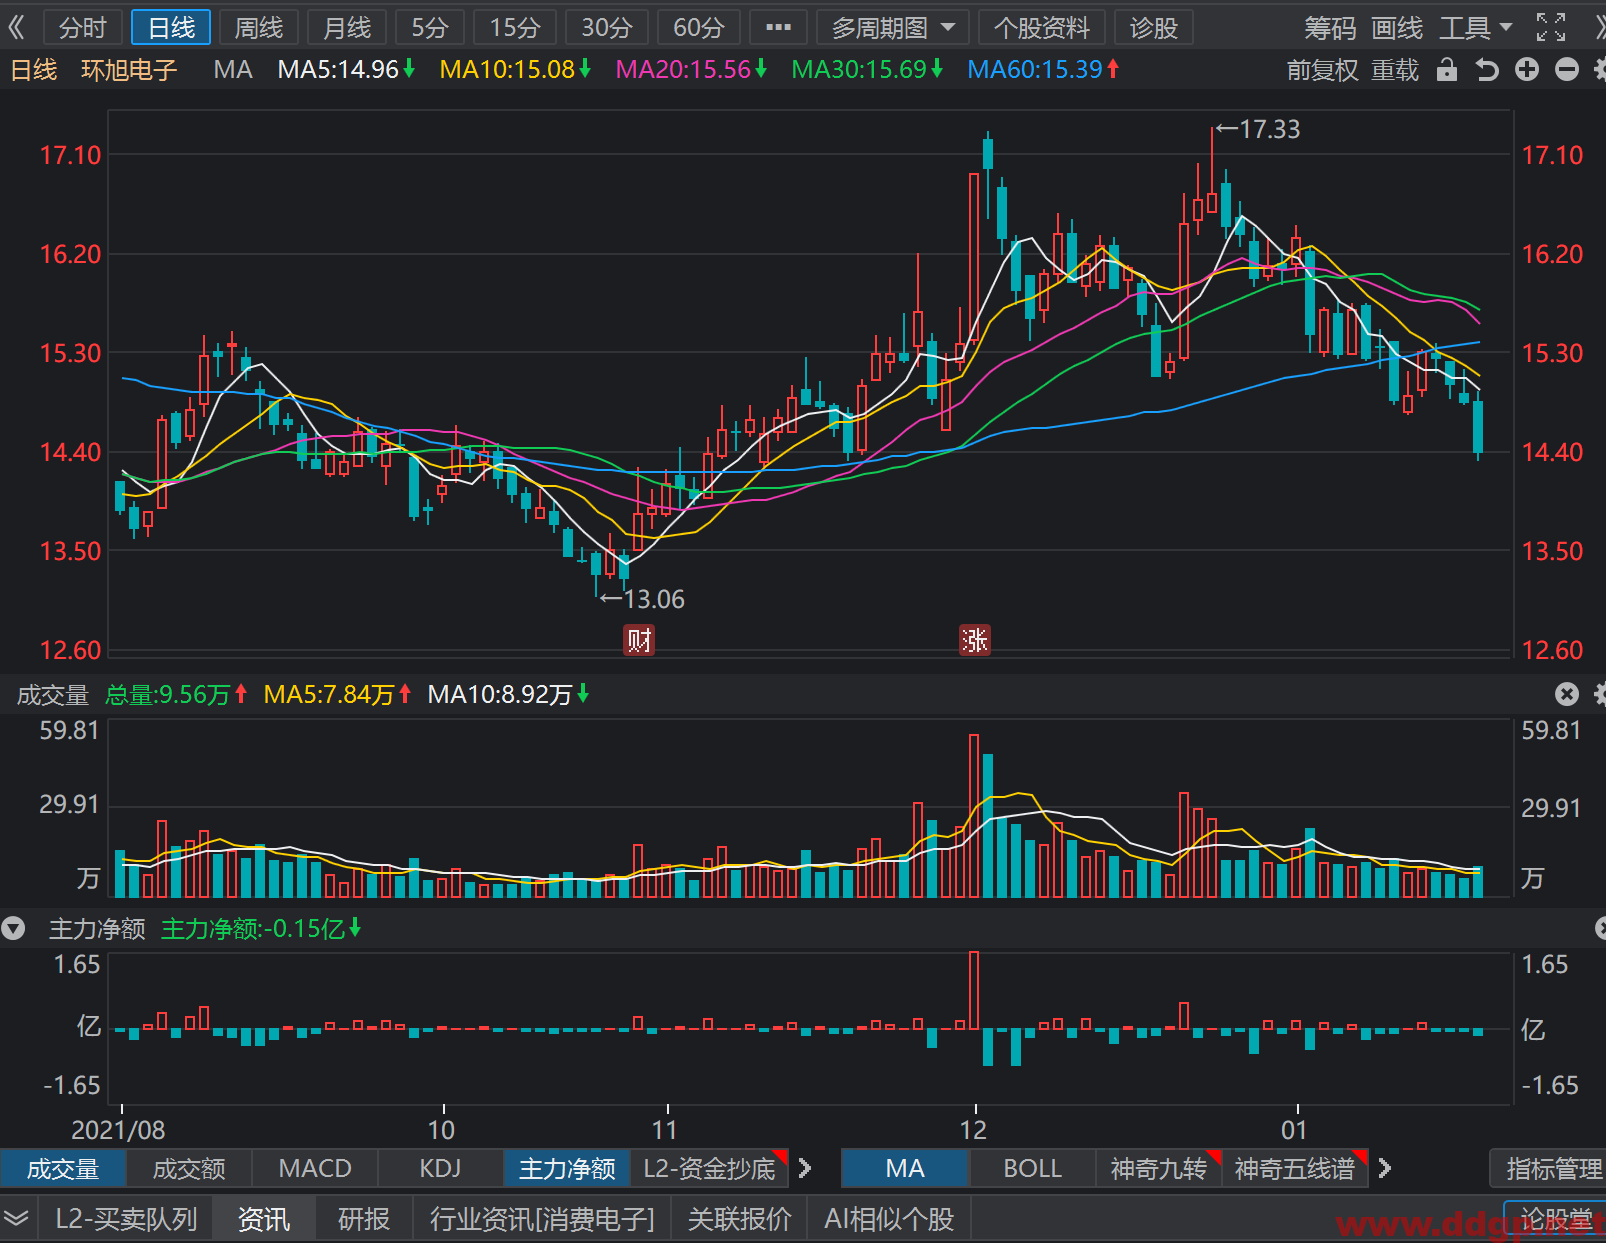Select the 60分 period

pos(699,27)
